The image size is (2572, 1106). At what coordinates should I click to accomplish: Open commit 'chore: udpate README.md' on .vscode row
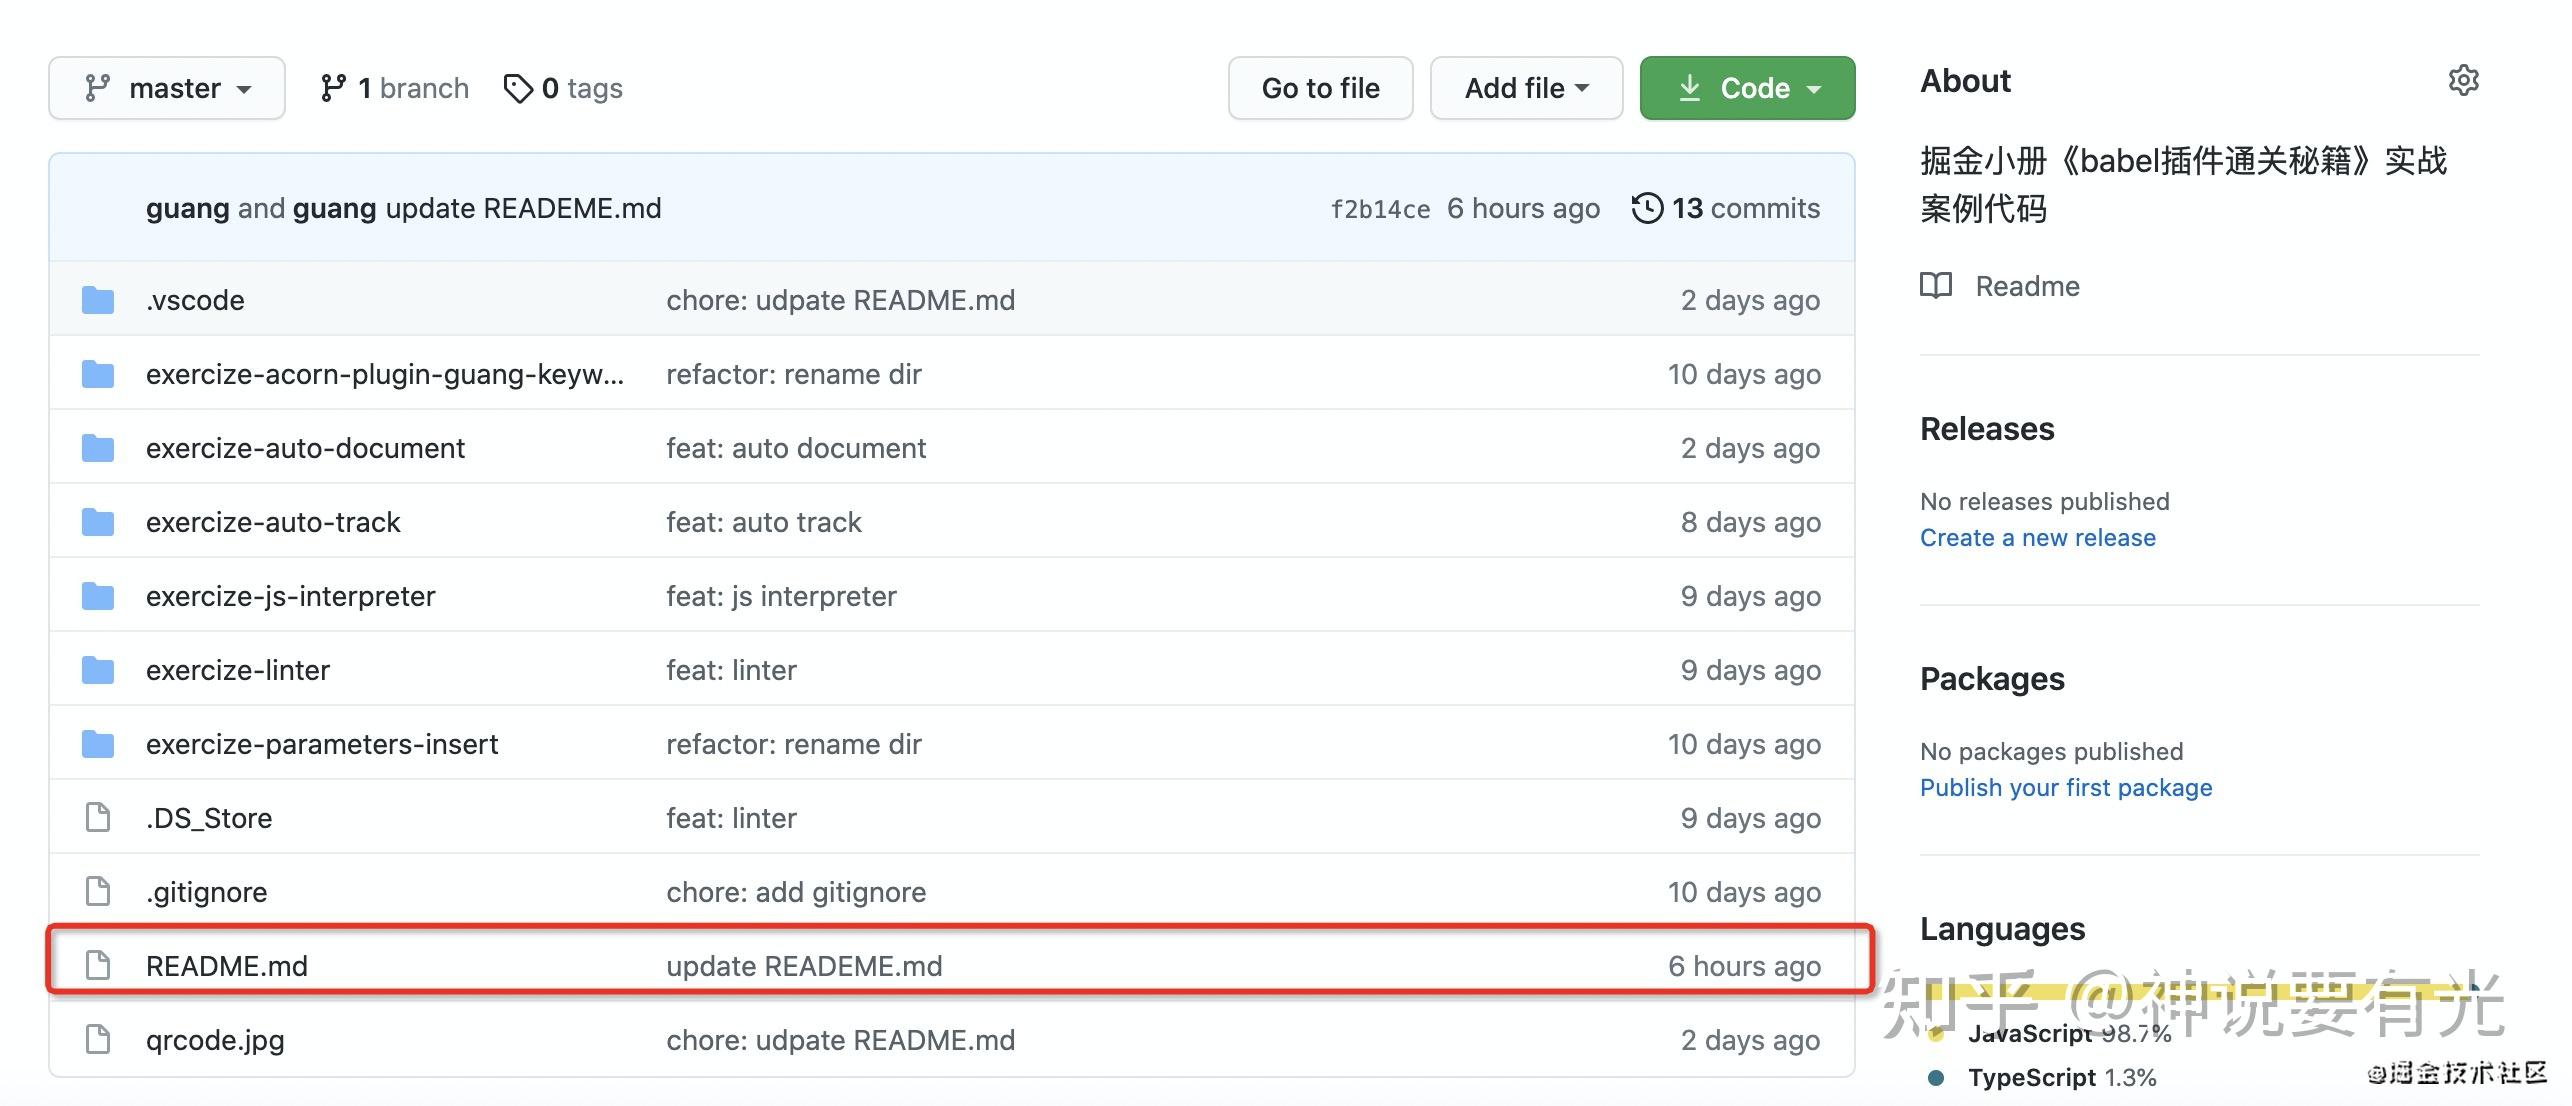click(x=841, y=300)
